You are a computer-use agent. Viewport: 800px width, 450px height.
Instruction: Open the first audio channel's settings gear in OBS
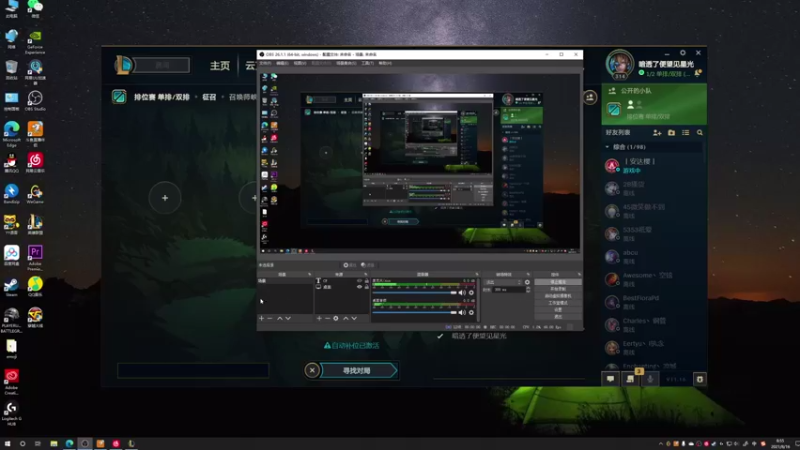pyautogui.click(x=471, y=293)
